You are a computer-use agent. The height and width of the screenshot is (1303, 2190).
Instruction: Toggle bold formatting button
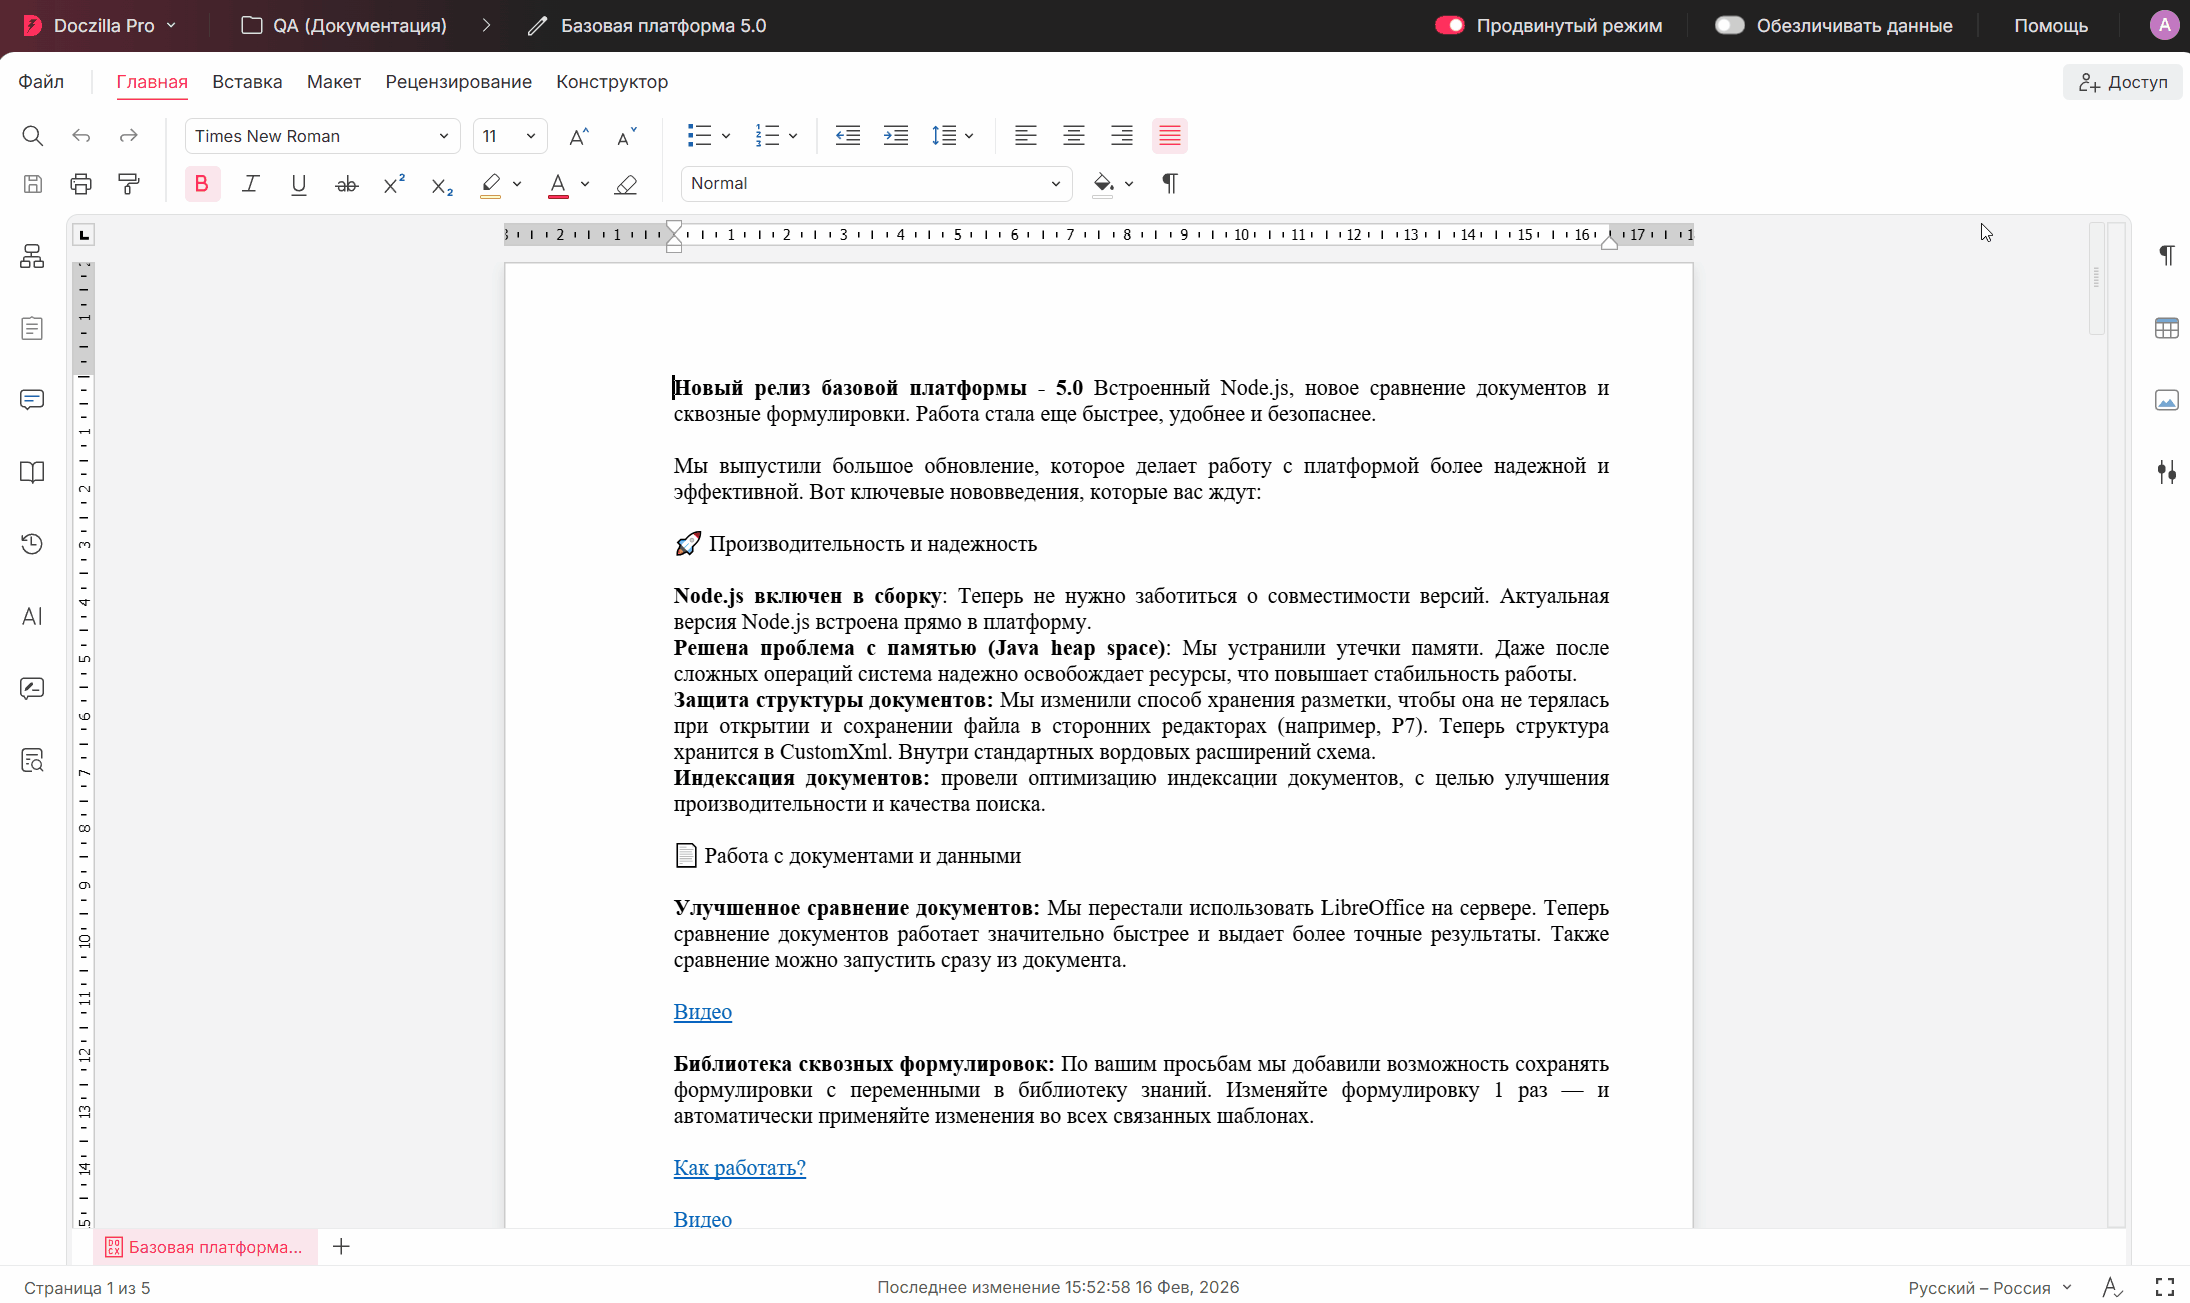202,184
